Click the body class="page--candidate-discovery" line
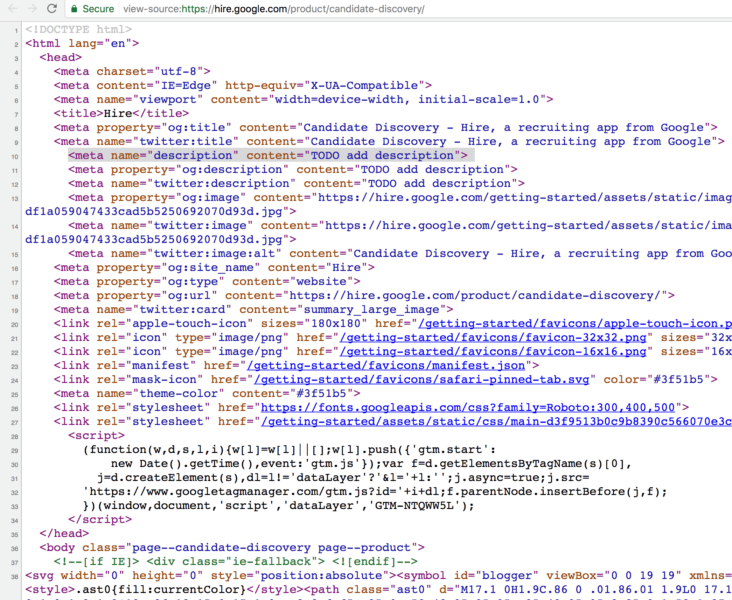 click(232, 548)
